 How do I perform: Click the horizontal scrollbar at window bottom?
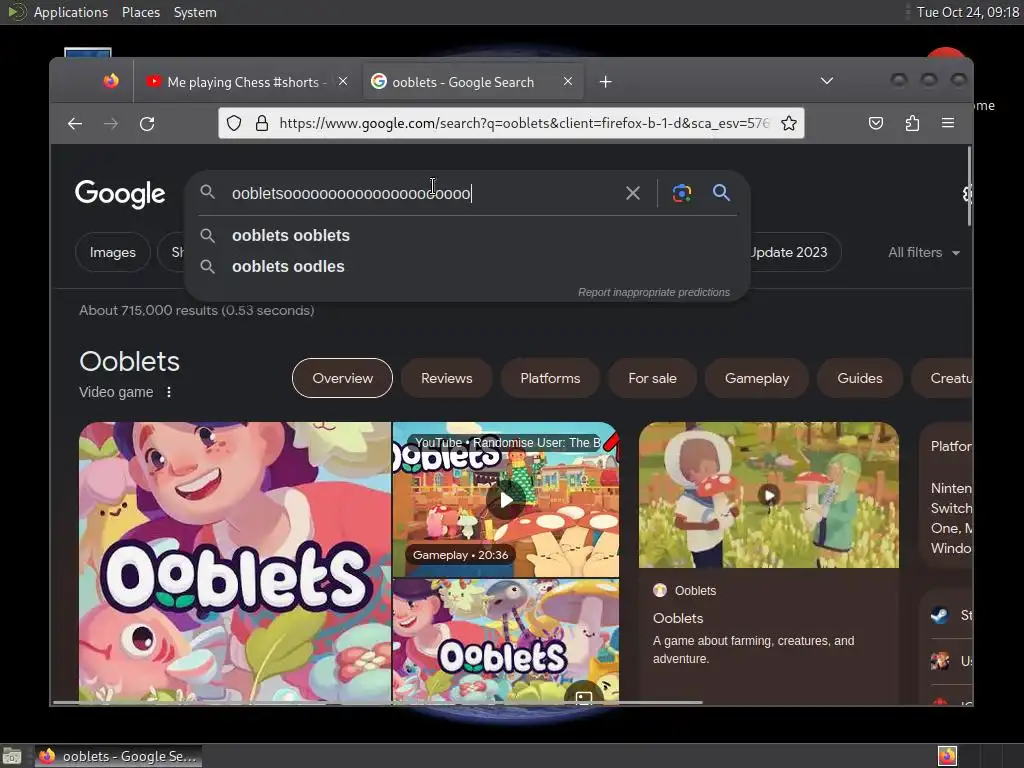377,703
